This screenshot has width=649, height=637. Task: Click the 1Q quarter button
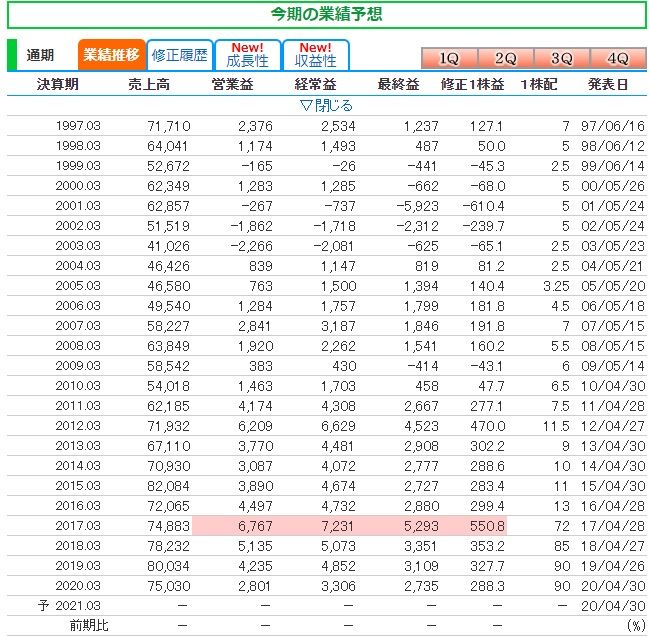click(449, 58)
